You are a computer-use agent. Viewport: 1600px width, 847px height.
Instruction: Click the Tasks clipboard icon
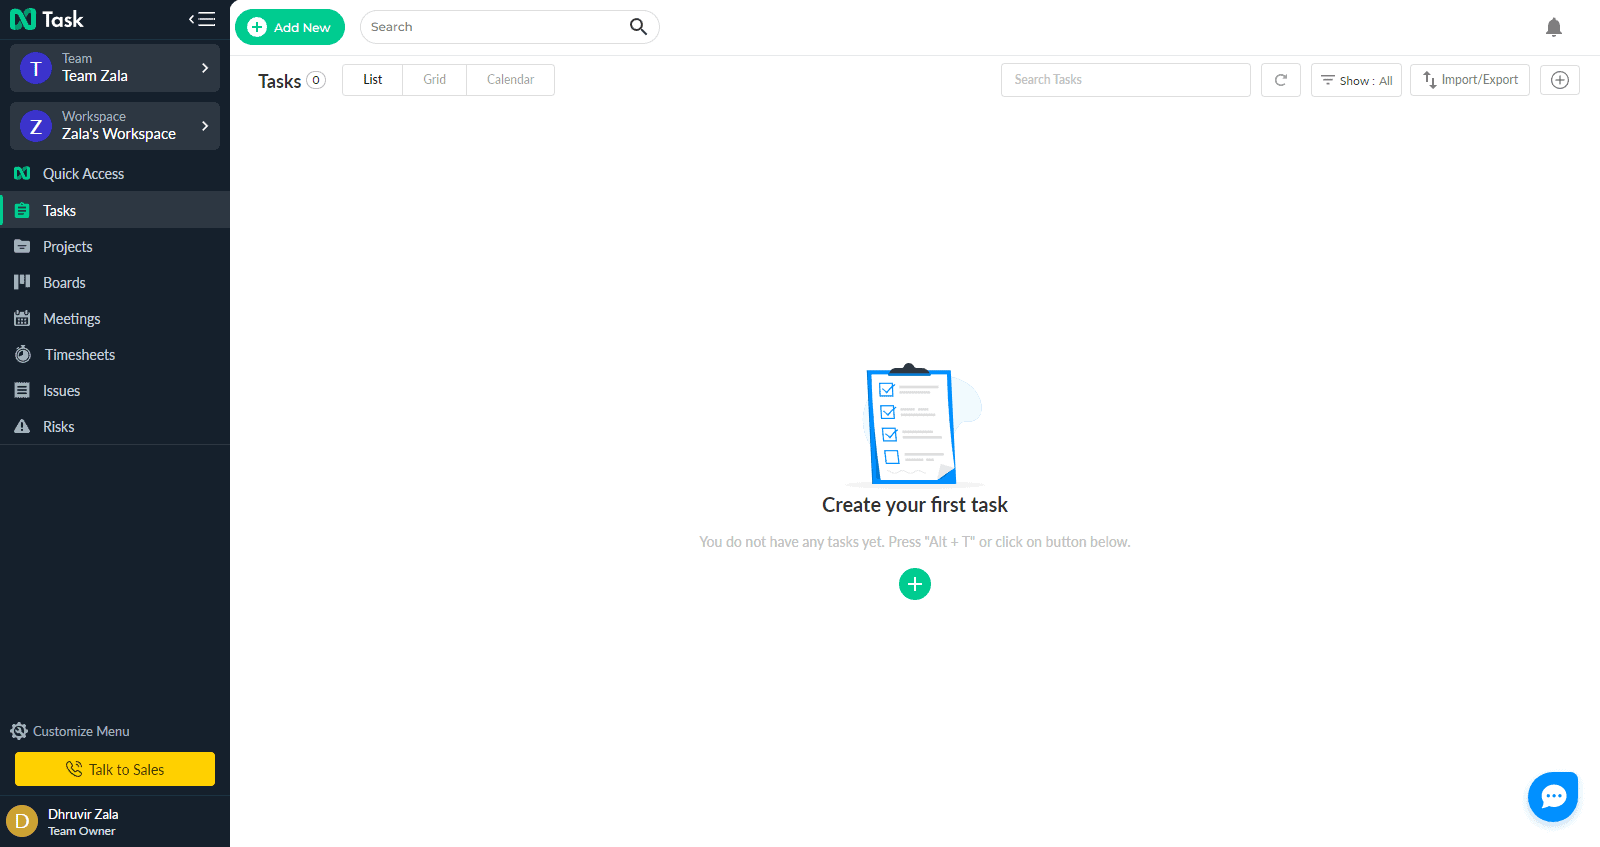point(22,210)
